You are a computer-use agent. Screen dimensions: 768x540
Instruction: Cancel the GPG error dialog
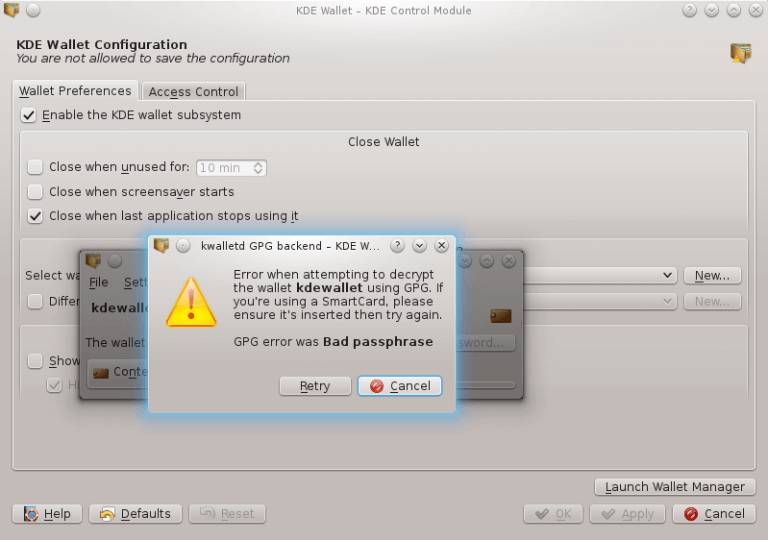pos(400,386)
